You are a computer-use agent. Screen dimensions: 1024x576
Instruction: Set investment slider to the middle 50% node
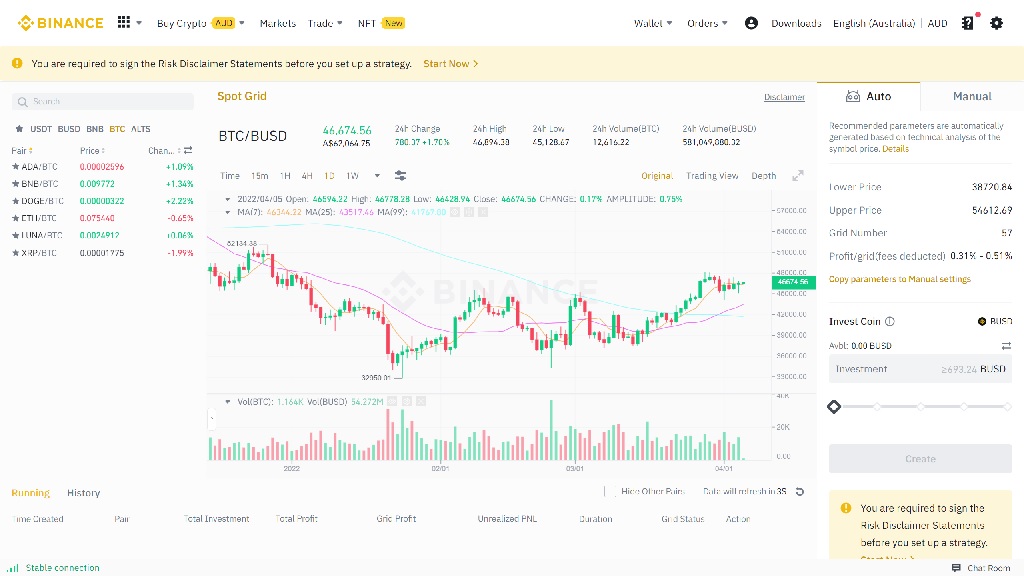click(920, 407)
